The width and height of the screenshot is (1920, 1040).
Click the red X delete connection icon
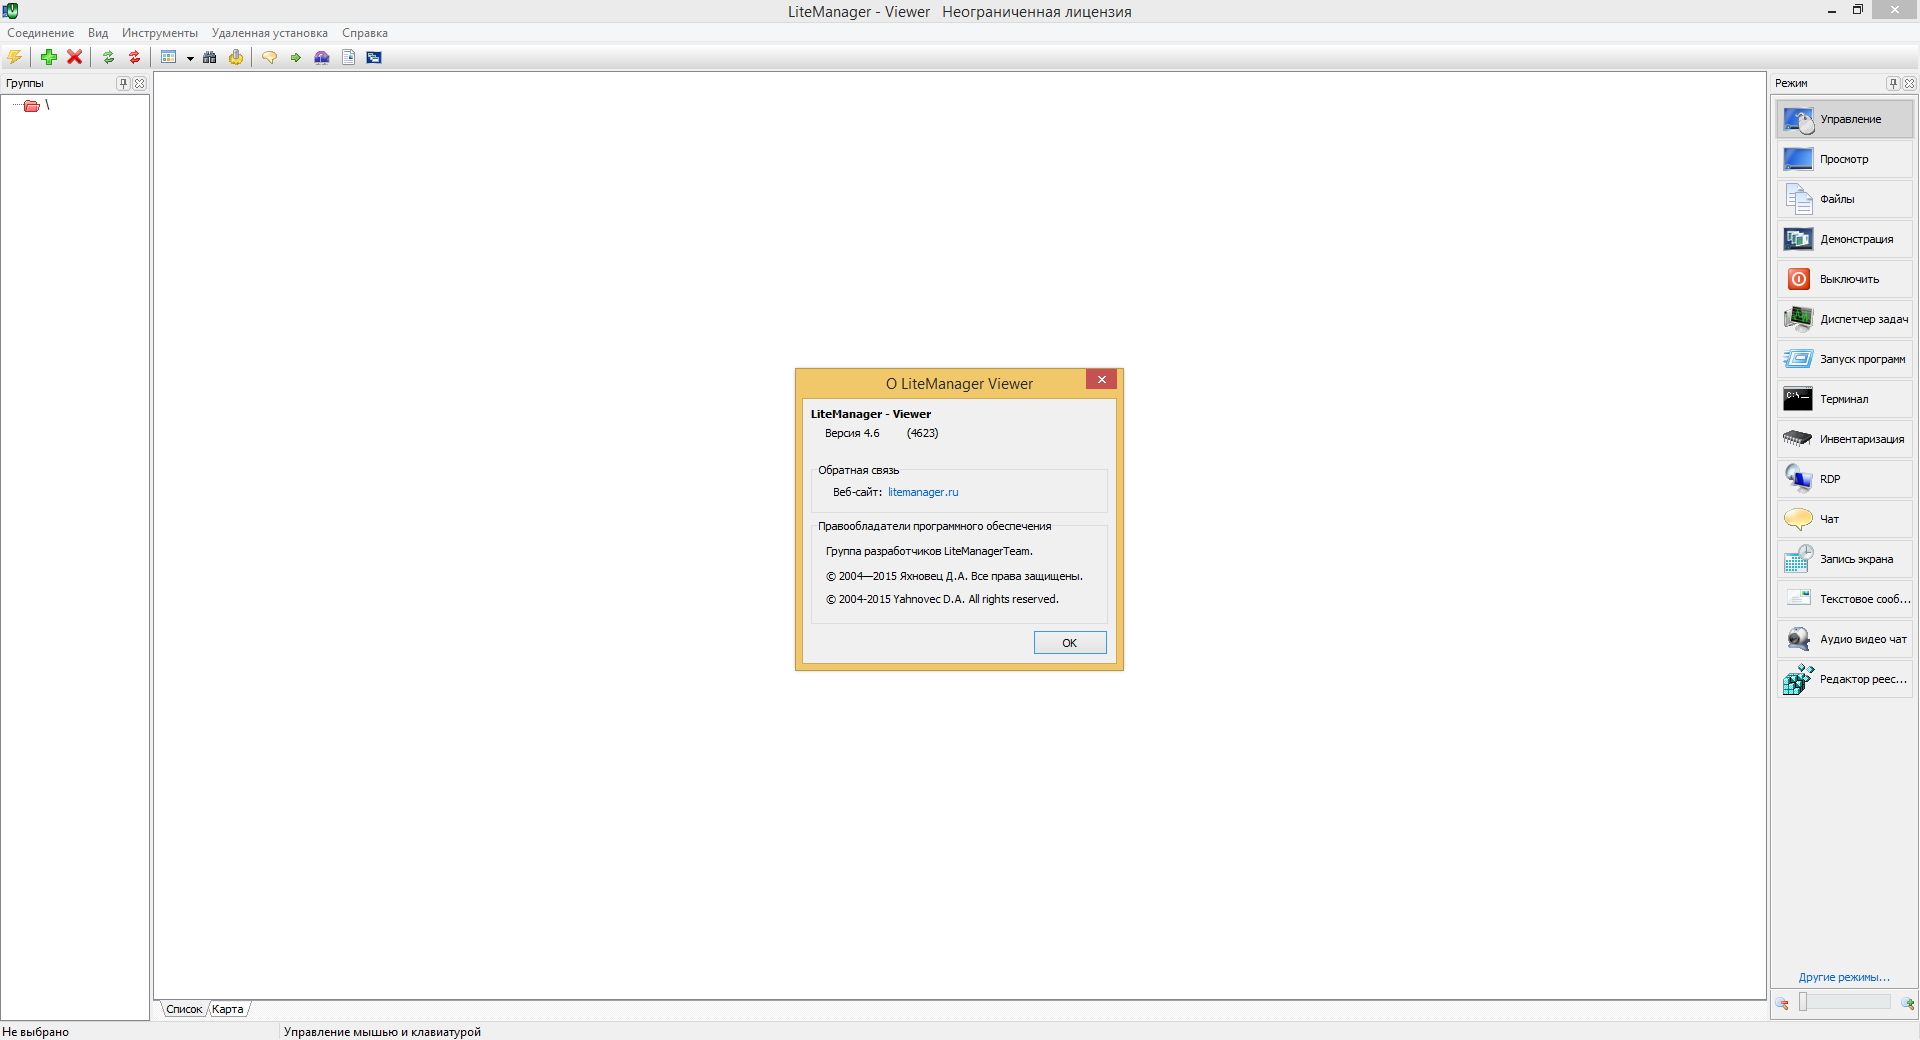click(x=74, y=57)
